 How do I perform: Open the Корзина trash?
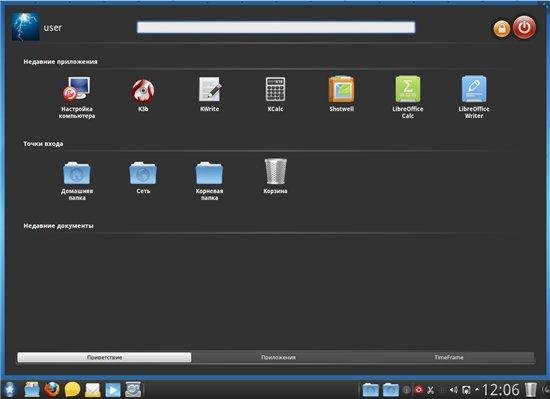tap(275, 176)
